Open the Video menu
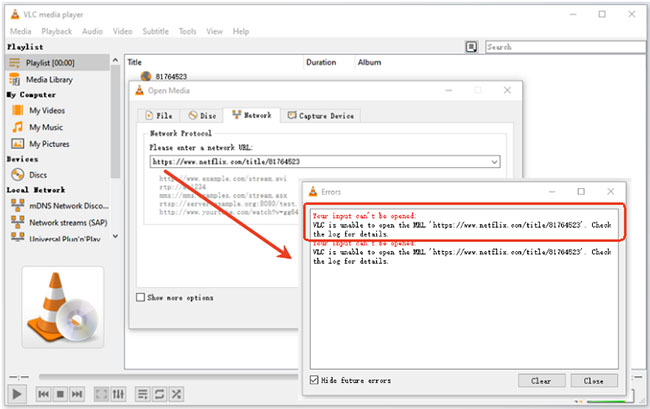 122,31
